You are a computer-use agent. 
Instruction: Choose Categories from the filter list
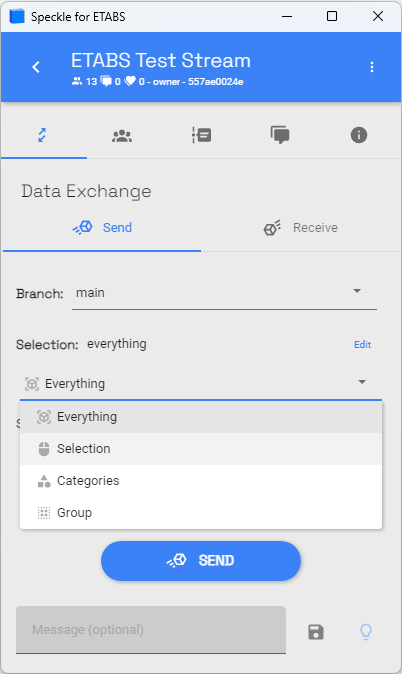point(201,481)
